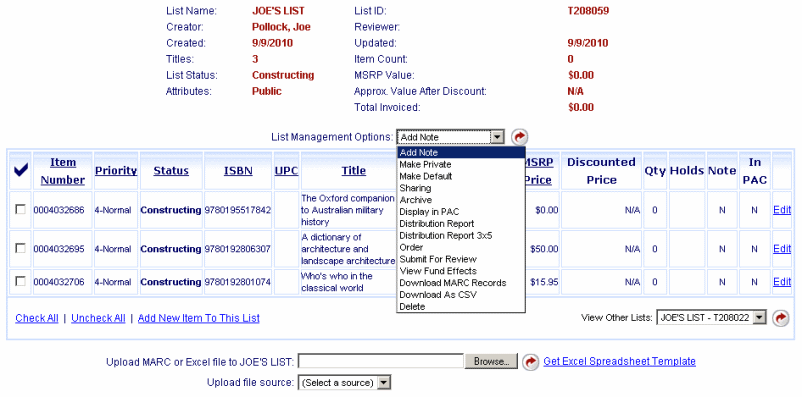The image size is (802, 397).
Task: Click the checkmark icon in the table header
Action: pyautogui.click(x=21, y=170)
